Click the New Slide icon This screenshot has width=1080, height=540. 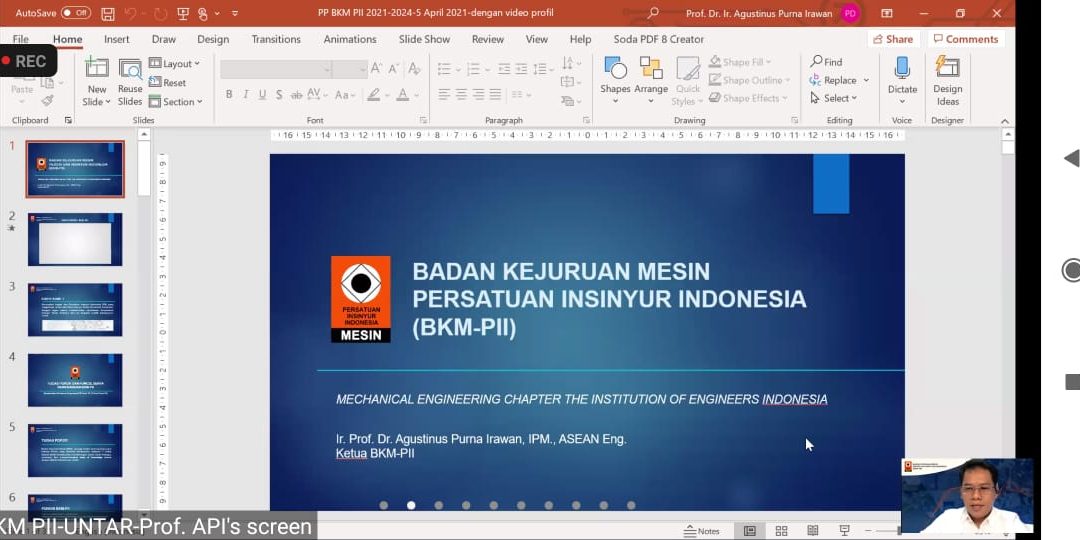tap(96, 70)
